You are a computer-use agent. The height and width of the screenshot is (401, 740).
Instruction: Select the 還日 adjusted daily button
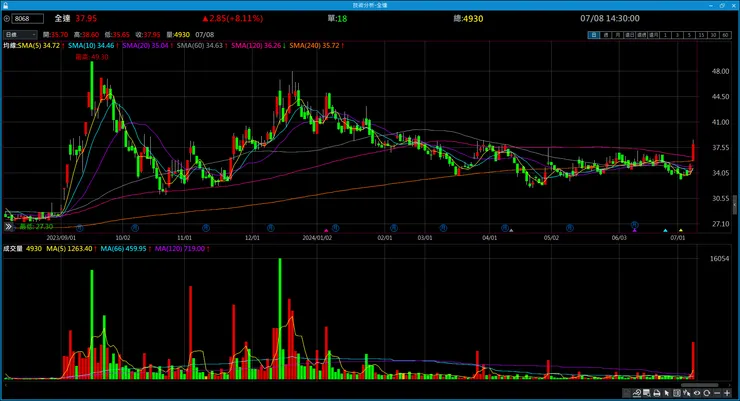630,35
